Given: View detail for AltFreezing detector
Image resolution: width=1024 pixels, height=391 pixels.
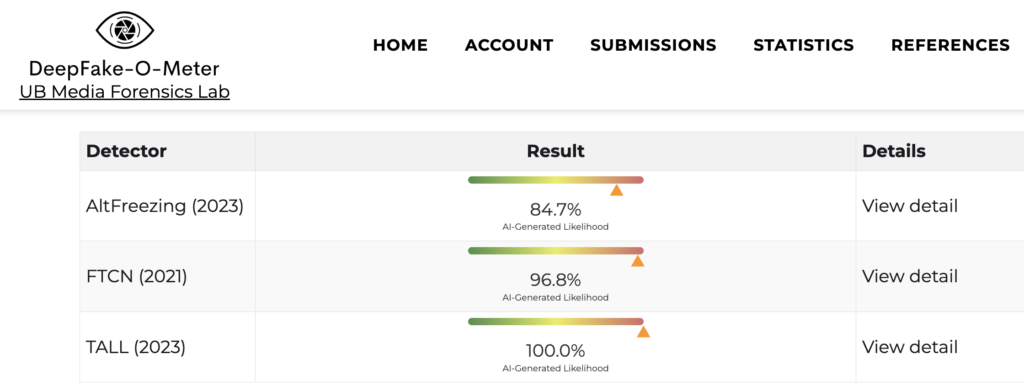Looking at the screenshot, I should (x=910, y=206).
